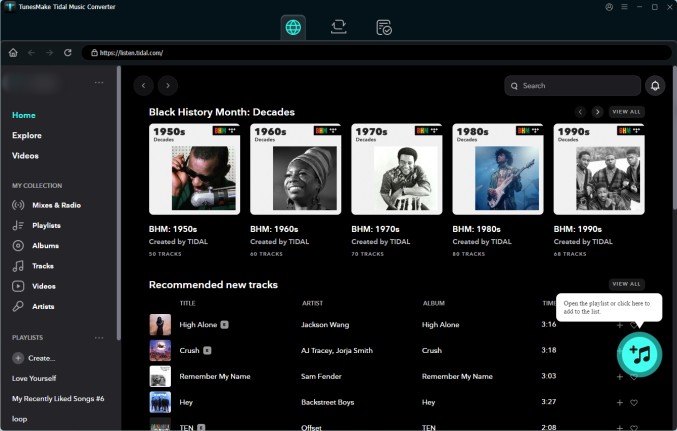Image resolution: width=677 pixels, height=431 pixels.
Task: Add Hey track with plus icon
Action: click(620, 402)
